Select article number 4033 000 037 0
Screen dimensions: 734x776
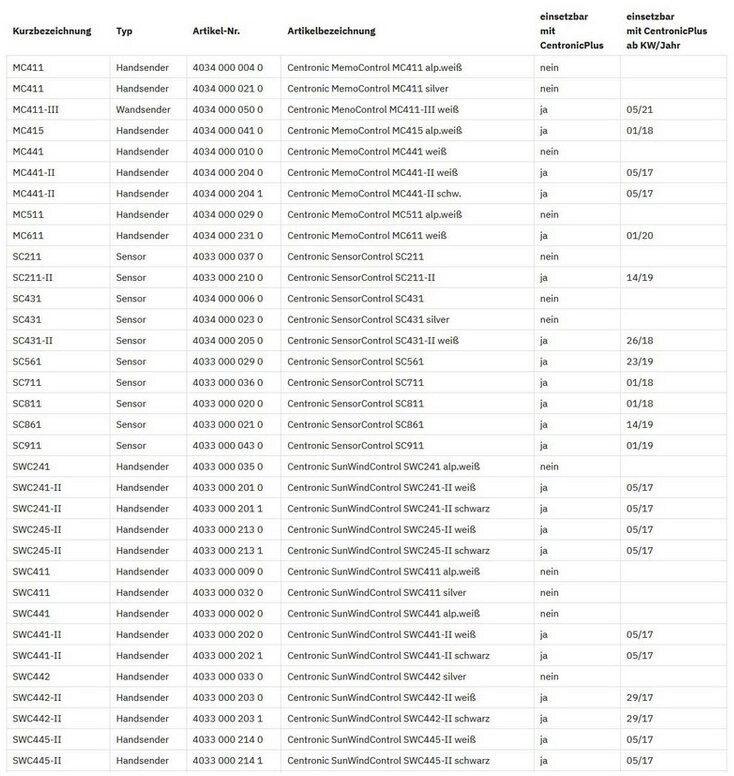click(x=227, y=256)
